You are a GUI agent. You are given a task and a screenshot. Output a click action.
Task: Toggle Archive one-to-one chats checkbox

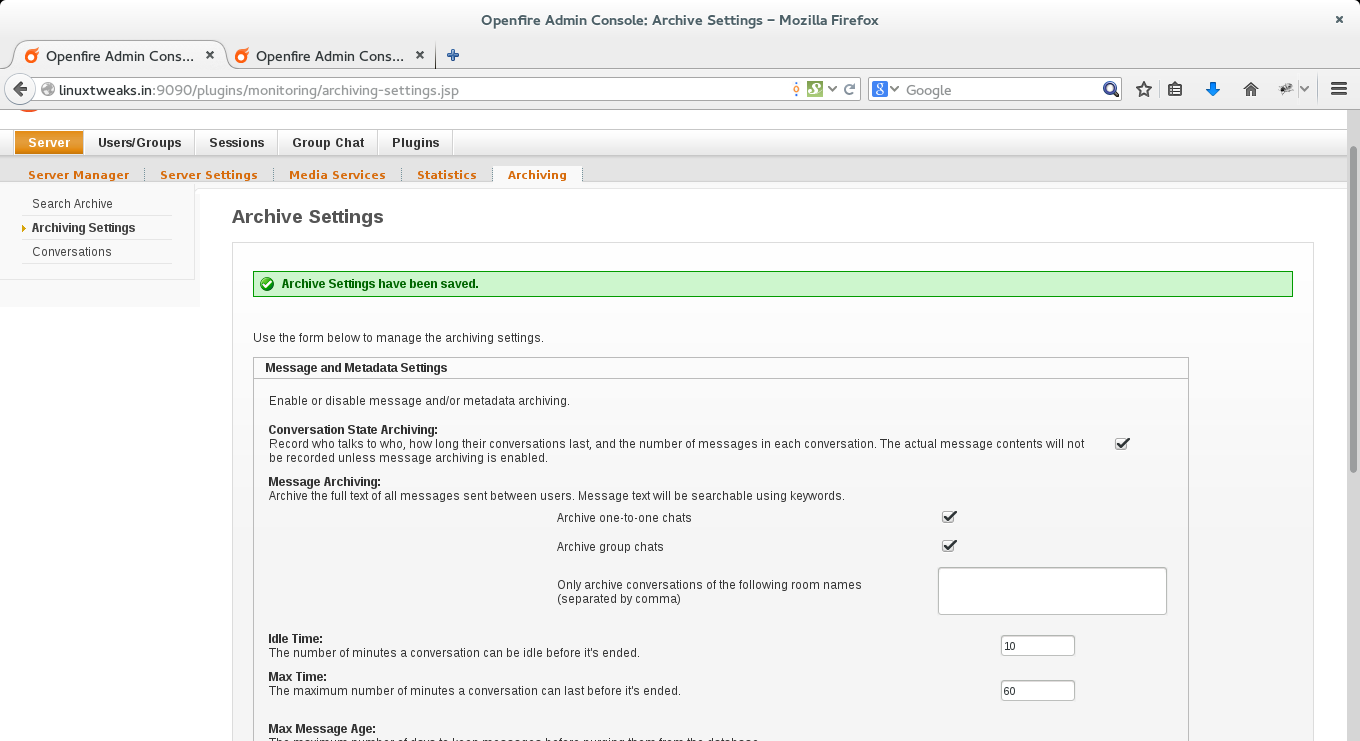[x=949, y=517]
